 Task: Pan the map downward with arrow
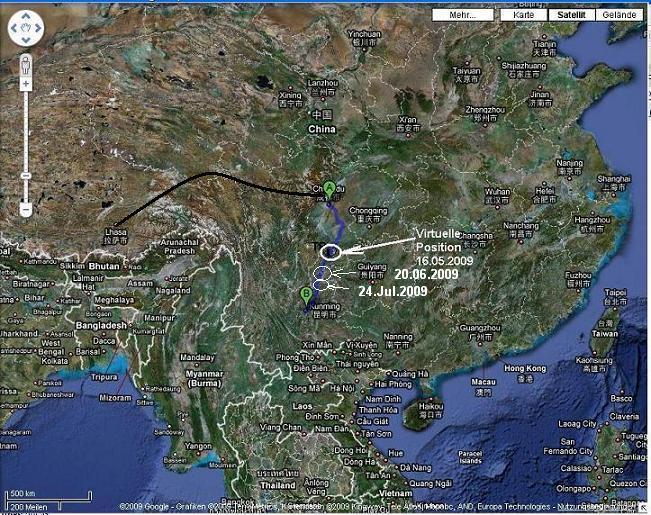click(x=26, y=39)
